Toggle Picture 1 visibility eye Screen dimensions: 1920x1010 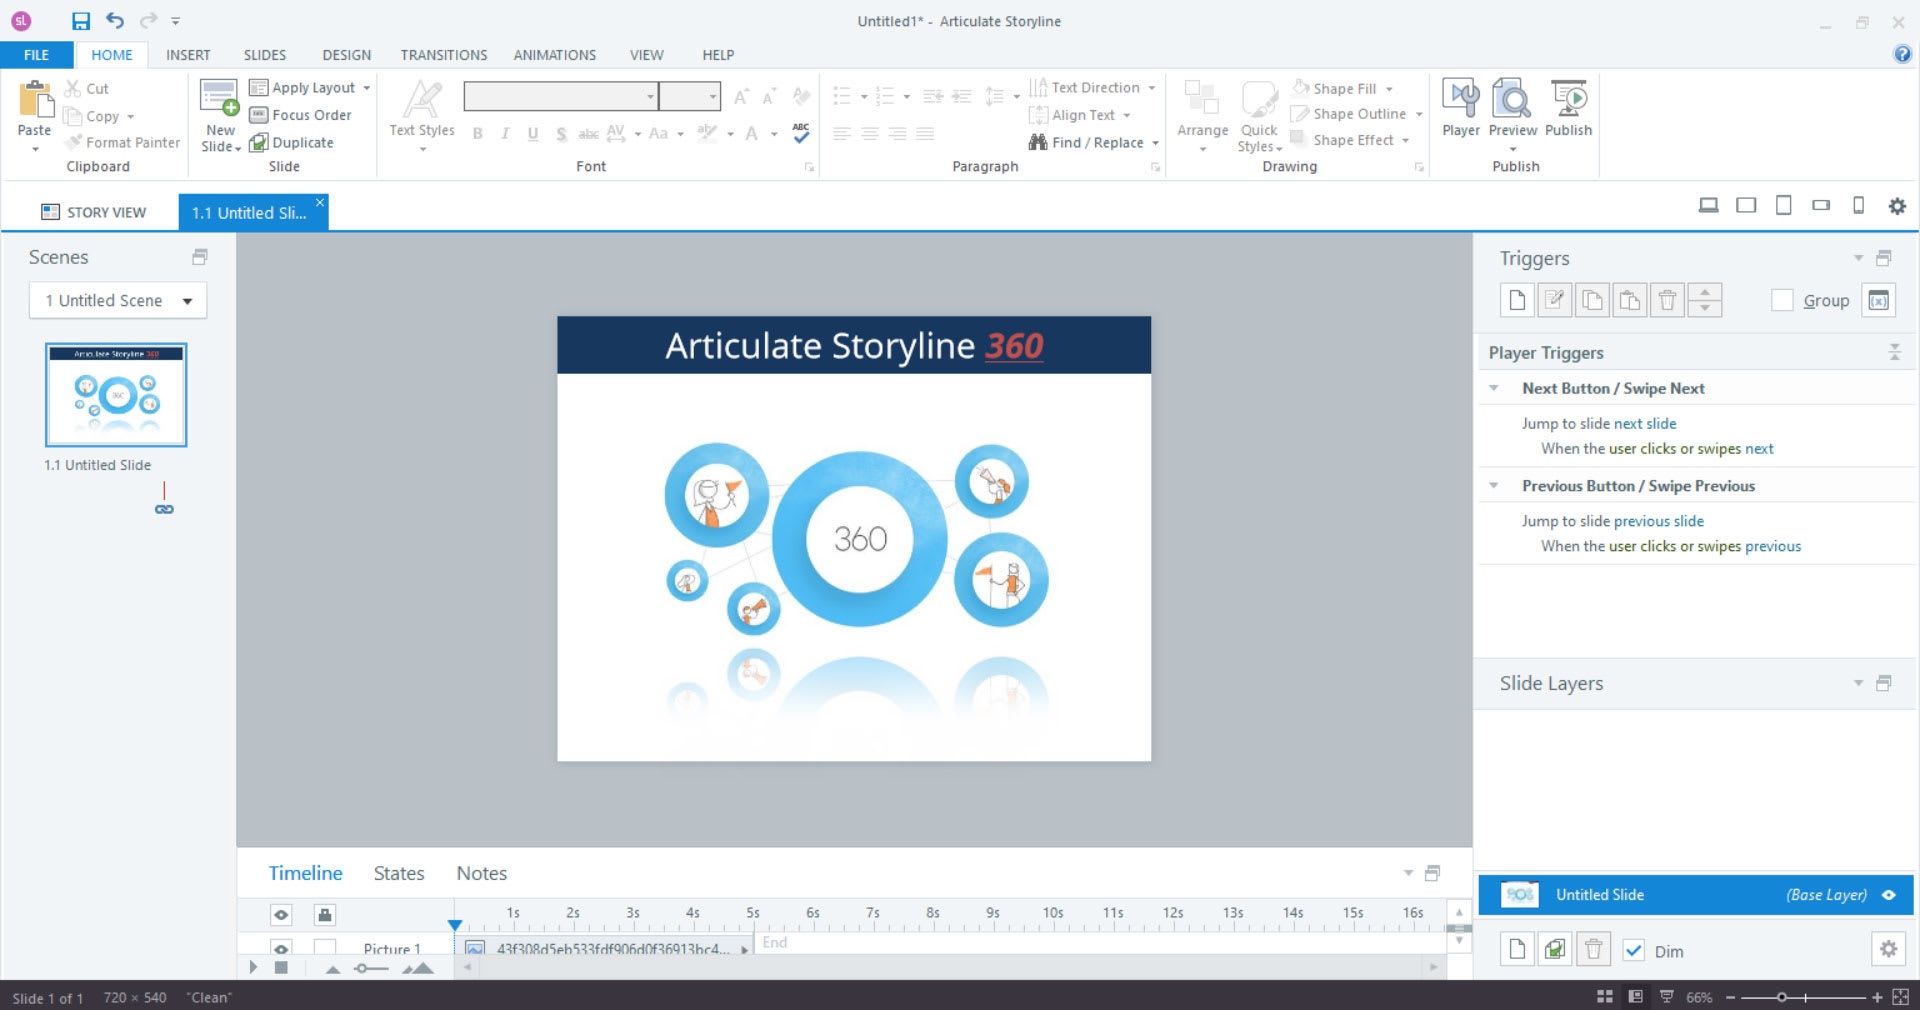pyautogui.click(x=281, y=948)
